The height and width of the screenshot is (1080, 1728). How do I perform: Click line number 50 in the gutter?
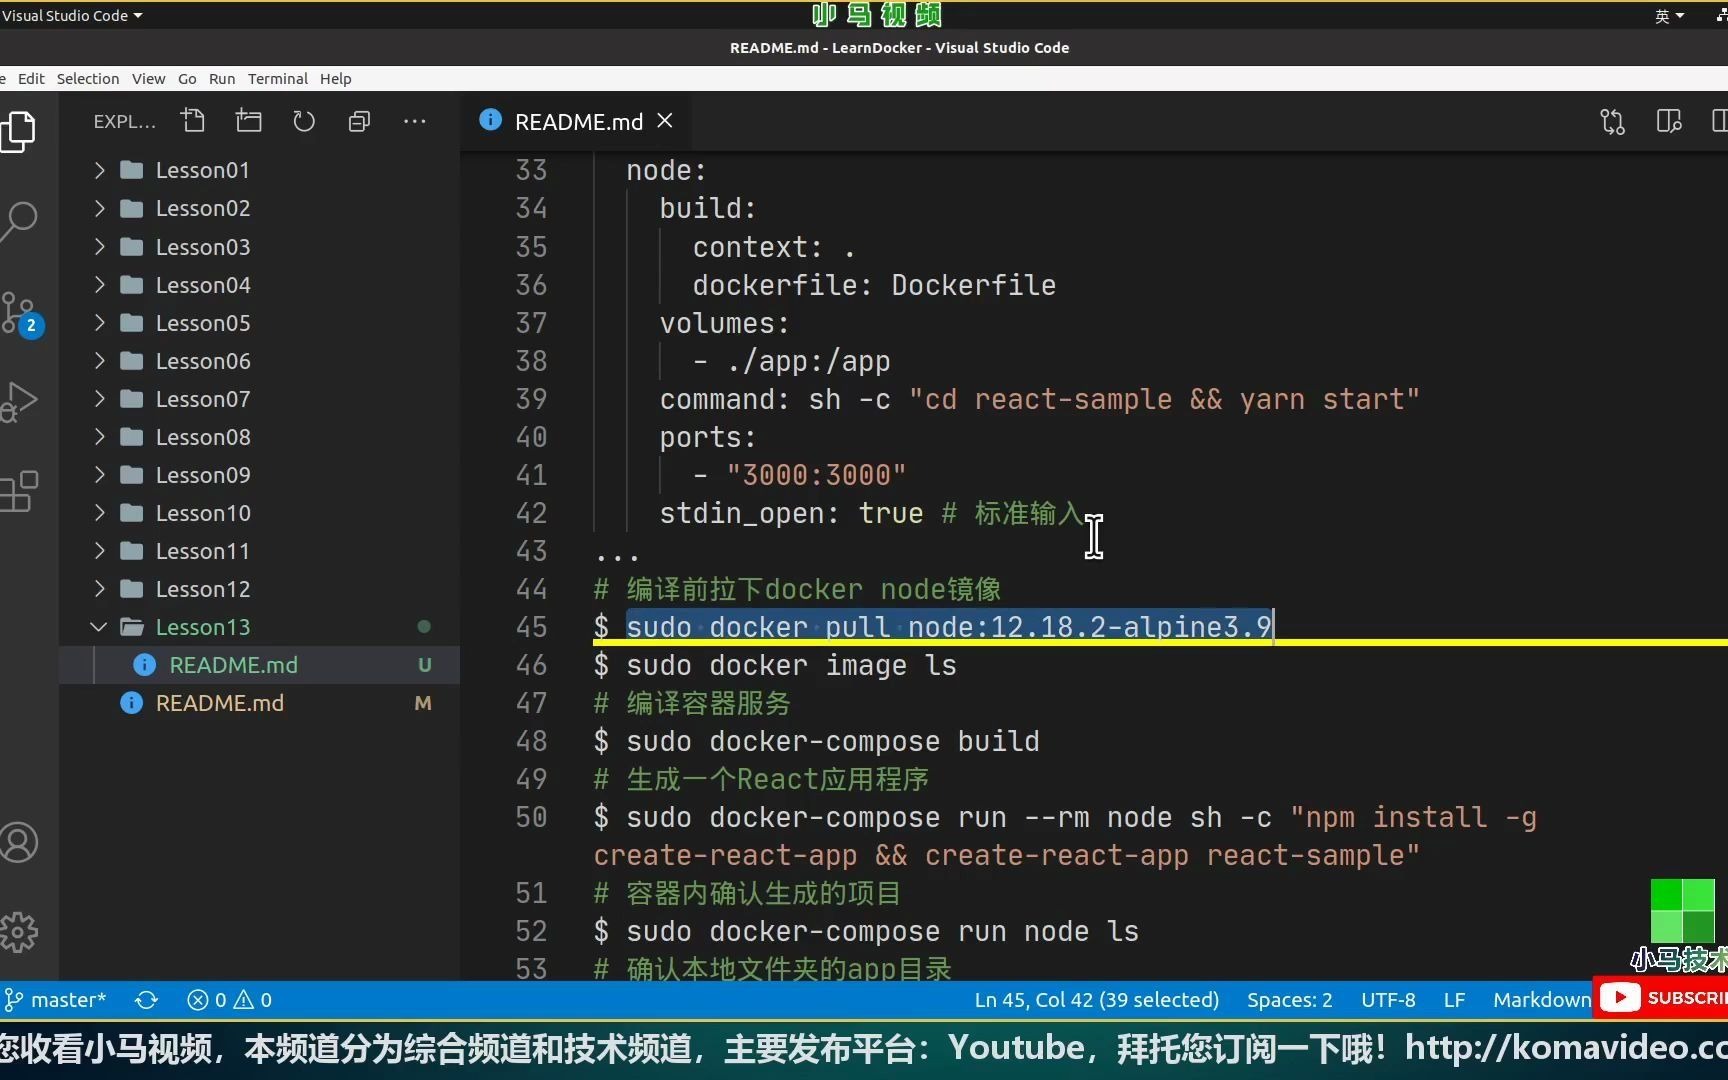pyautogui.click(x=531, y=817)
